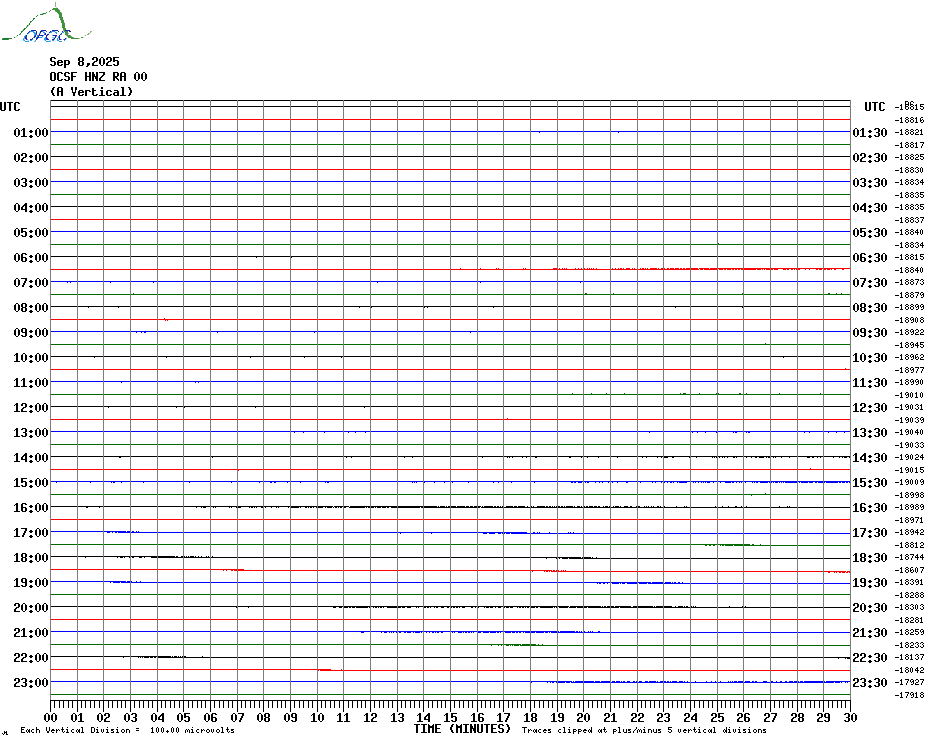This screenshot has width=930, height=744.
Task: Click the '12:30' label on the right
Action: pyautogui.click(x=870, y=408)
